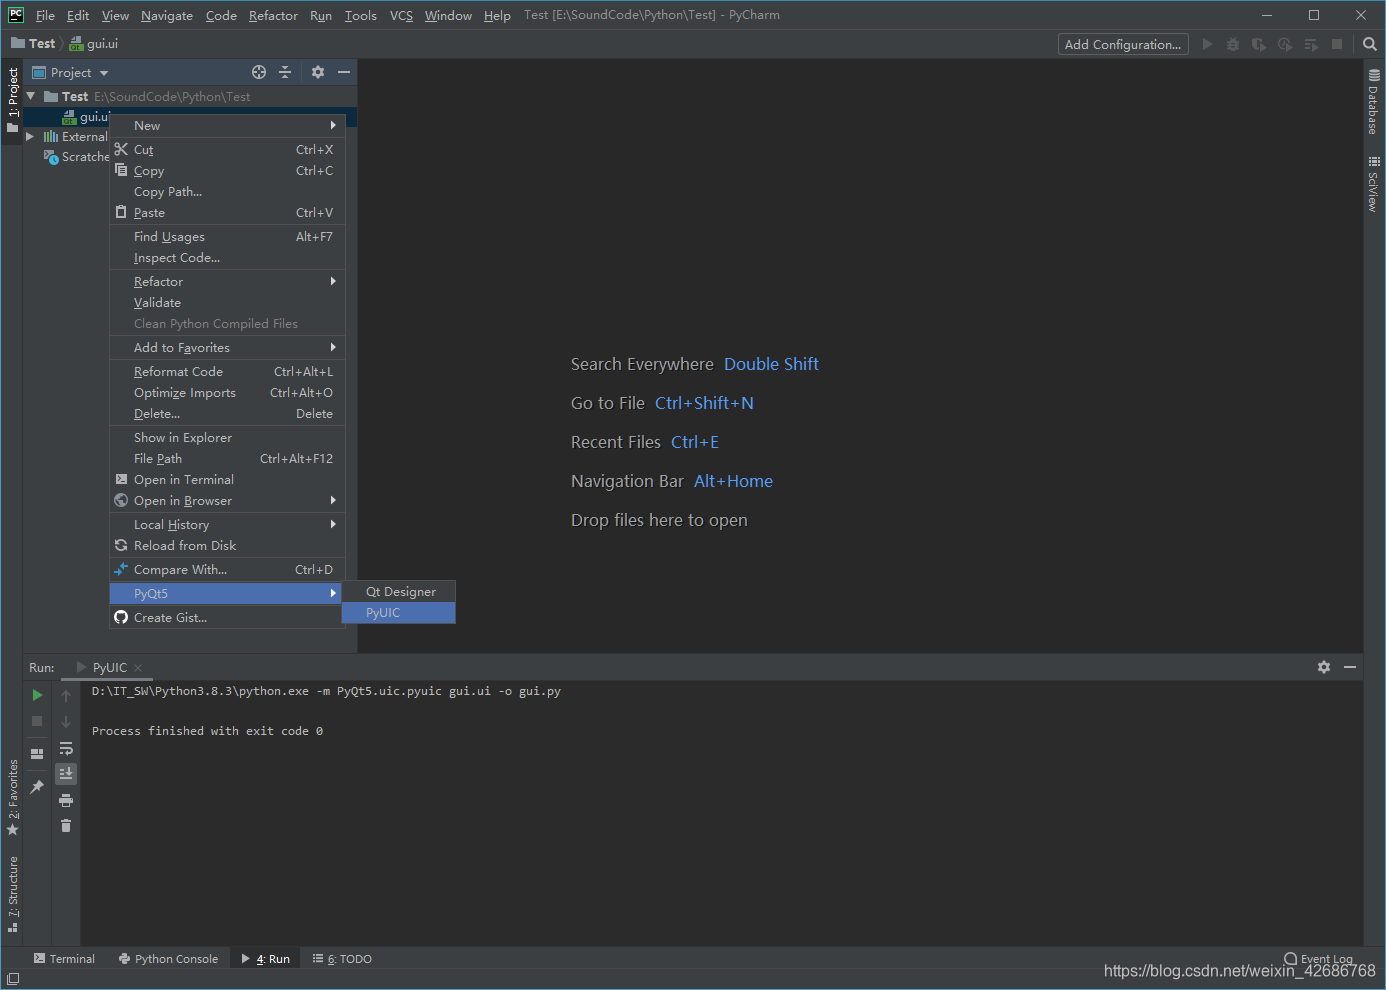The height and width of the screenshot is (990, 1386).
Task: Expand the New submenu
Action: point(227,125)
